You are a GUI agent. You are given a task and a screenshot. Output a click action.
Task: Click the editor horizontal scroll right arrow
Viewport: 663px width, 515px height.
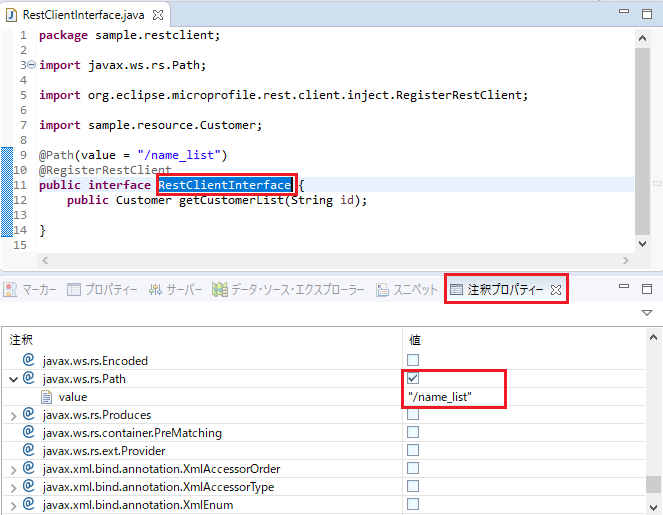[626, 260]
